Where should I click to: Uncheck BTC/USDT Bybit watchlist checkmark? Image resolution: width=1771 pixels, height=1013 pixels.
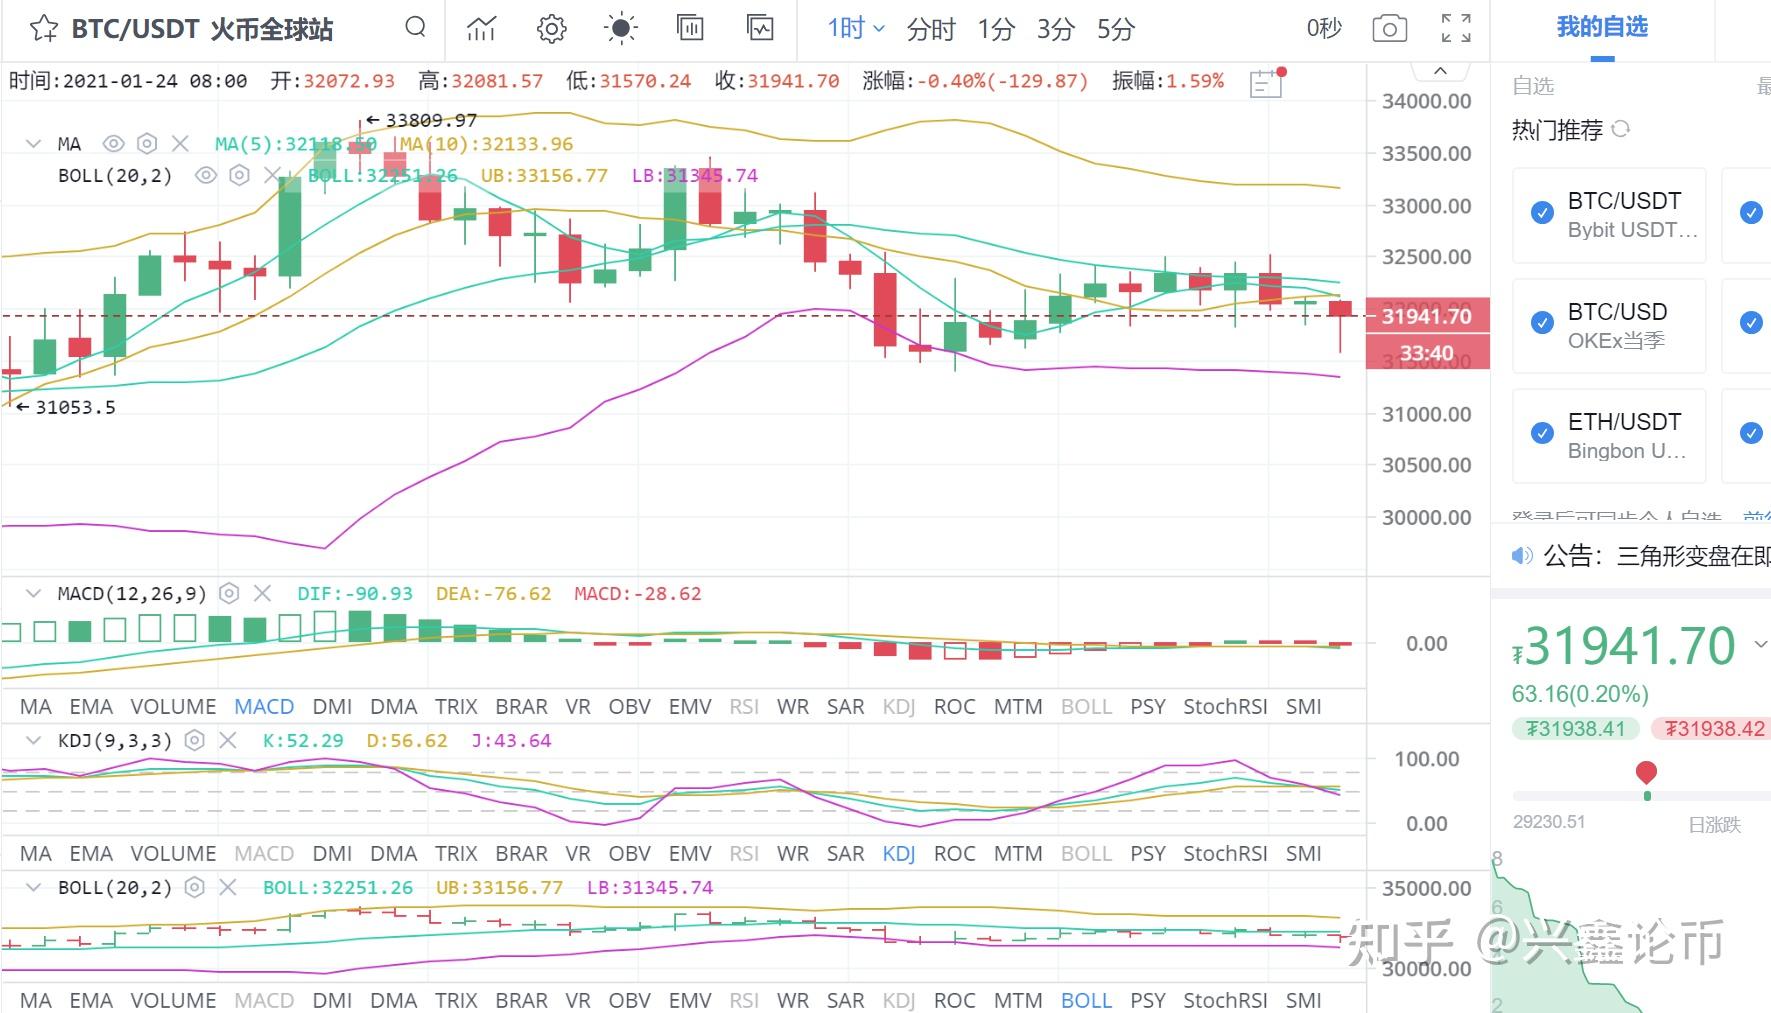(1542, 213)
